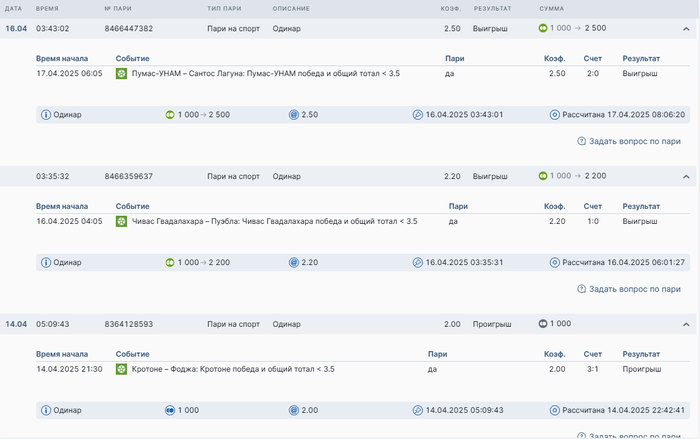
Task: Click Задать вопрос по пари under first bet
Action: [634, 142]
